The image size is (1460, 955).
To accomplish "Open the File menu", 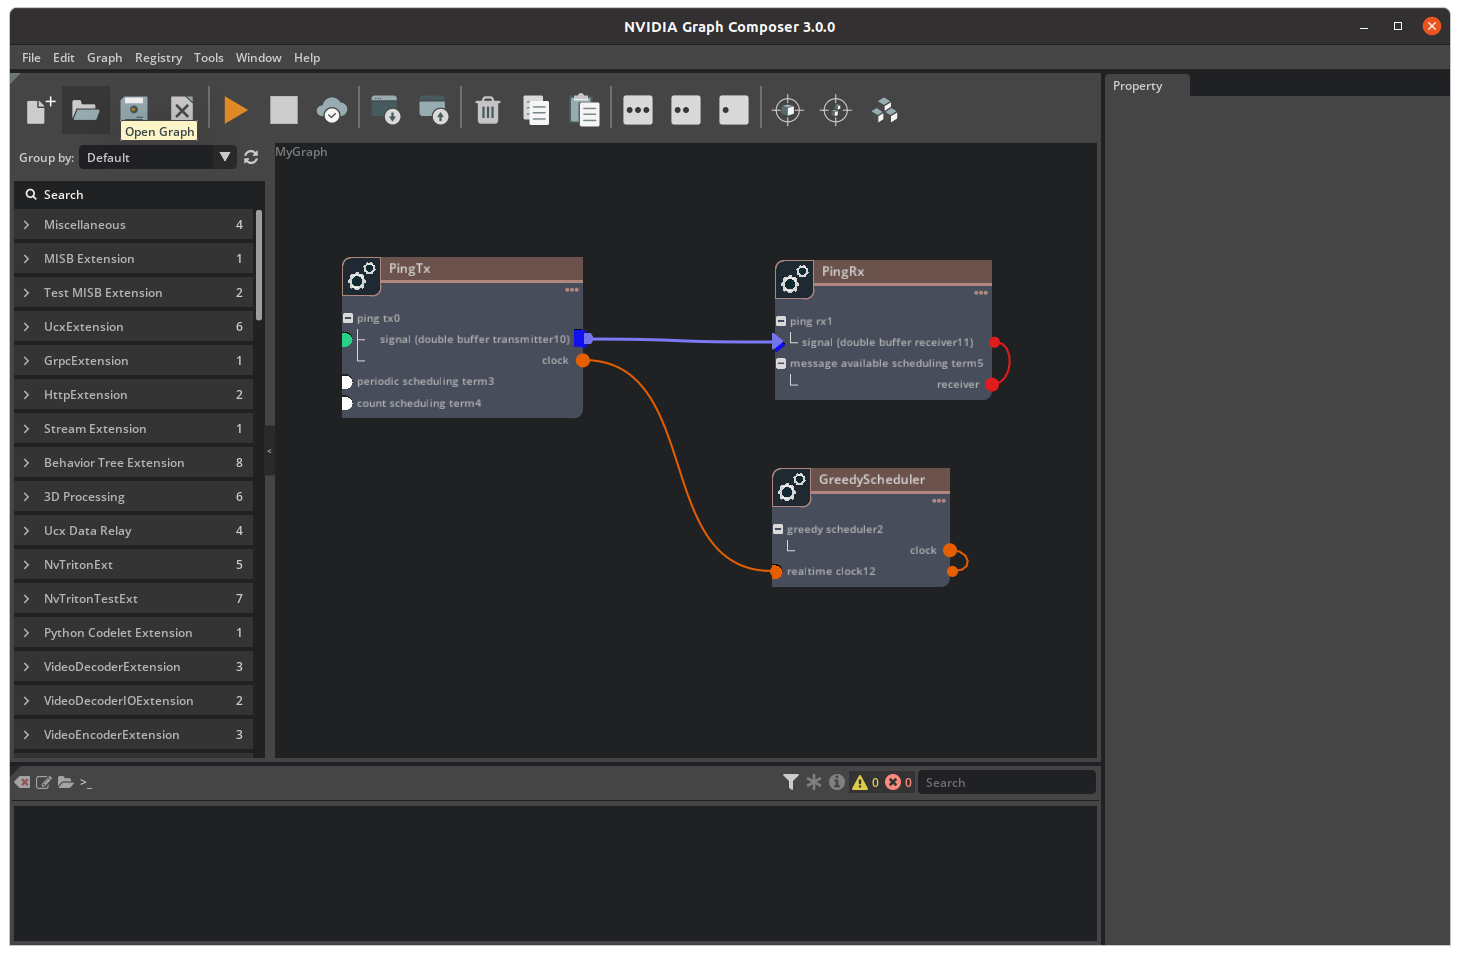I will point(31,57).
